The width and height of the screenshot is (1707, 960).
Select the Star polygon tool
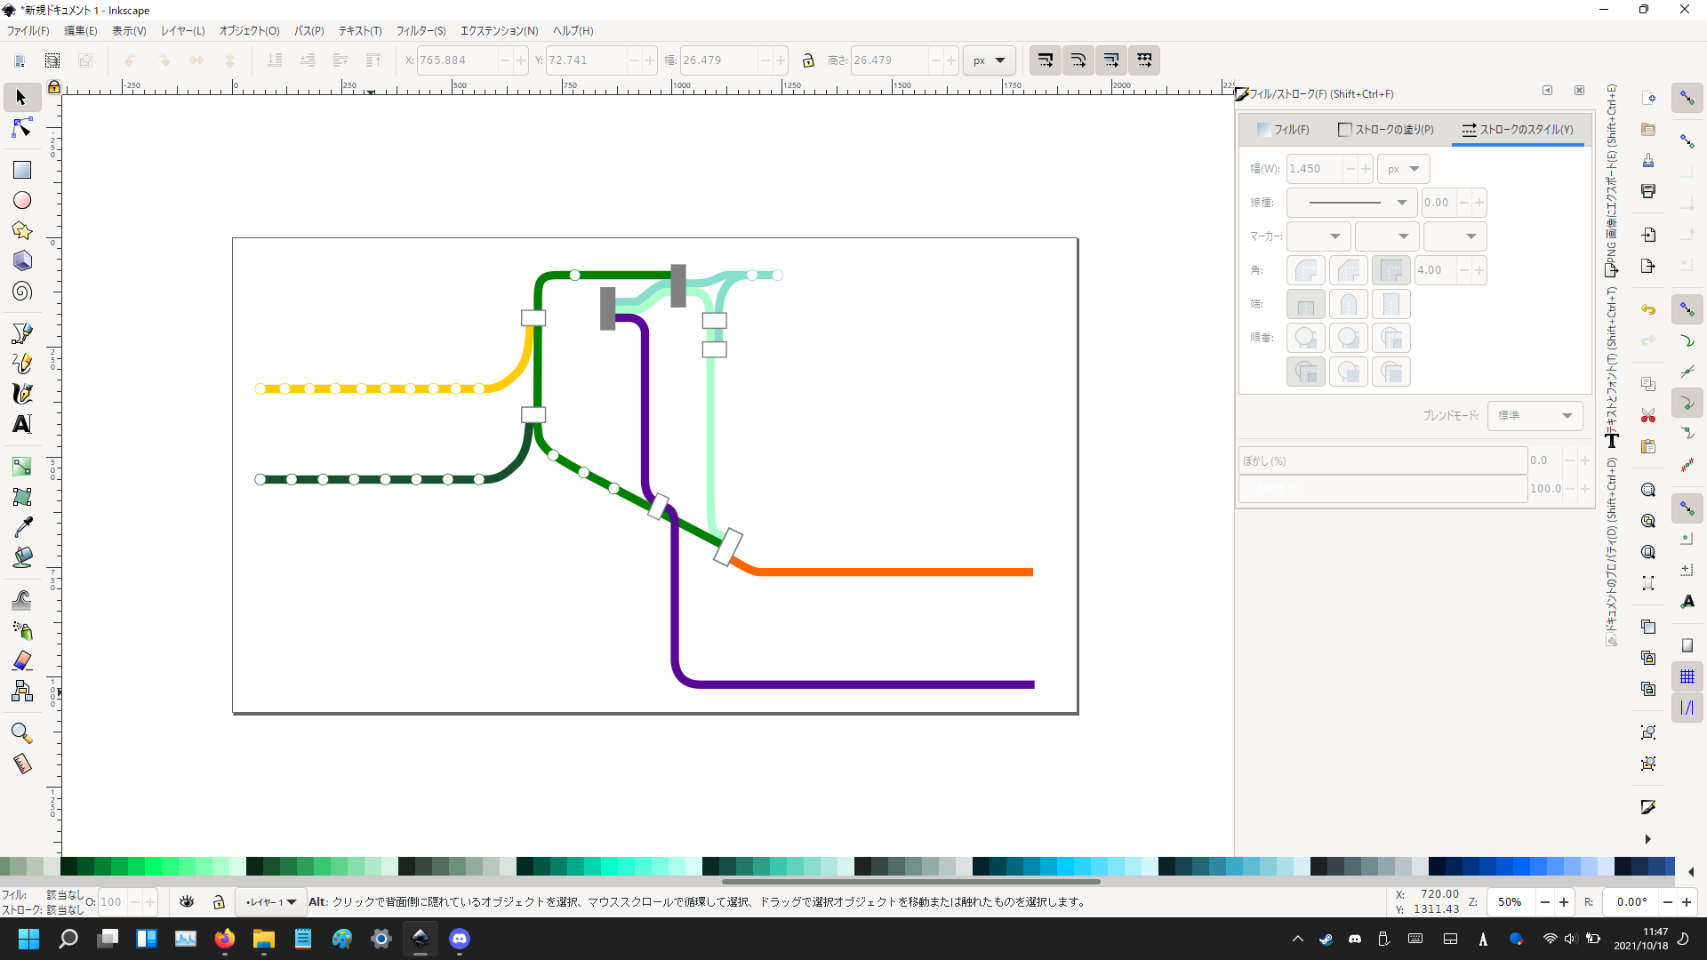pyautogui.click(x=21, y=231)
